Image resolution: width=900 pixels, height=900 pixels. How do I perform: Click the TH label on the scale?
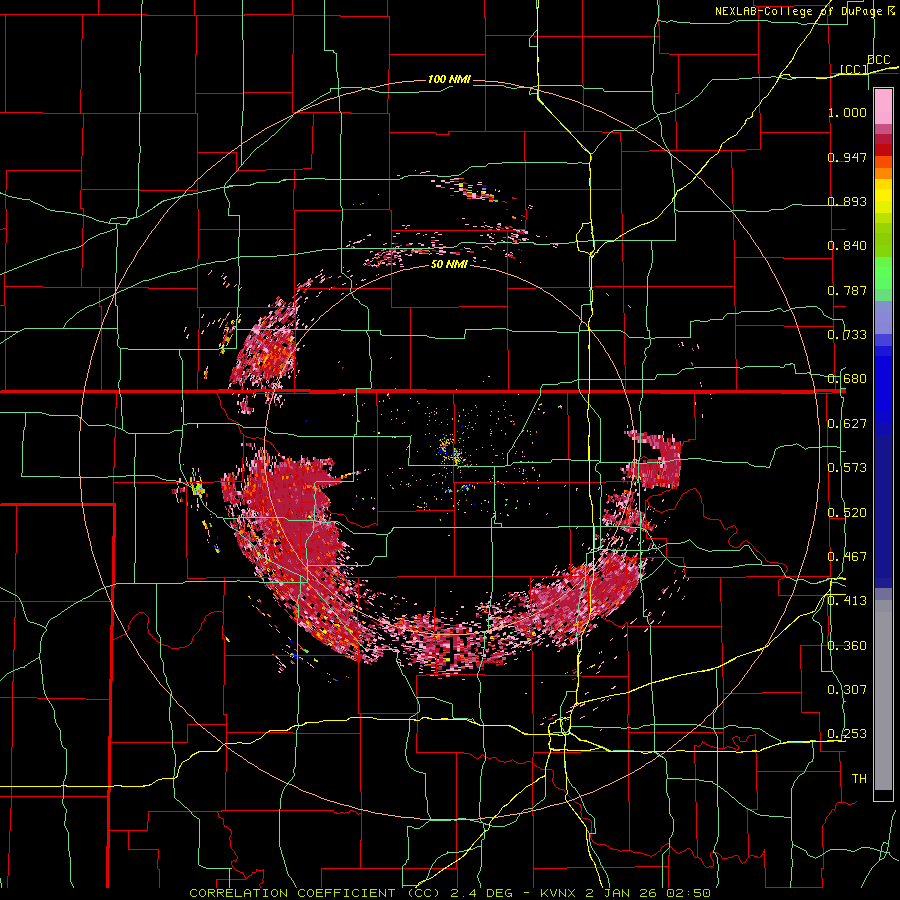pos(859,779)
